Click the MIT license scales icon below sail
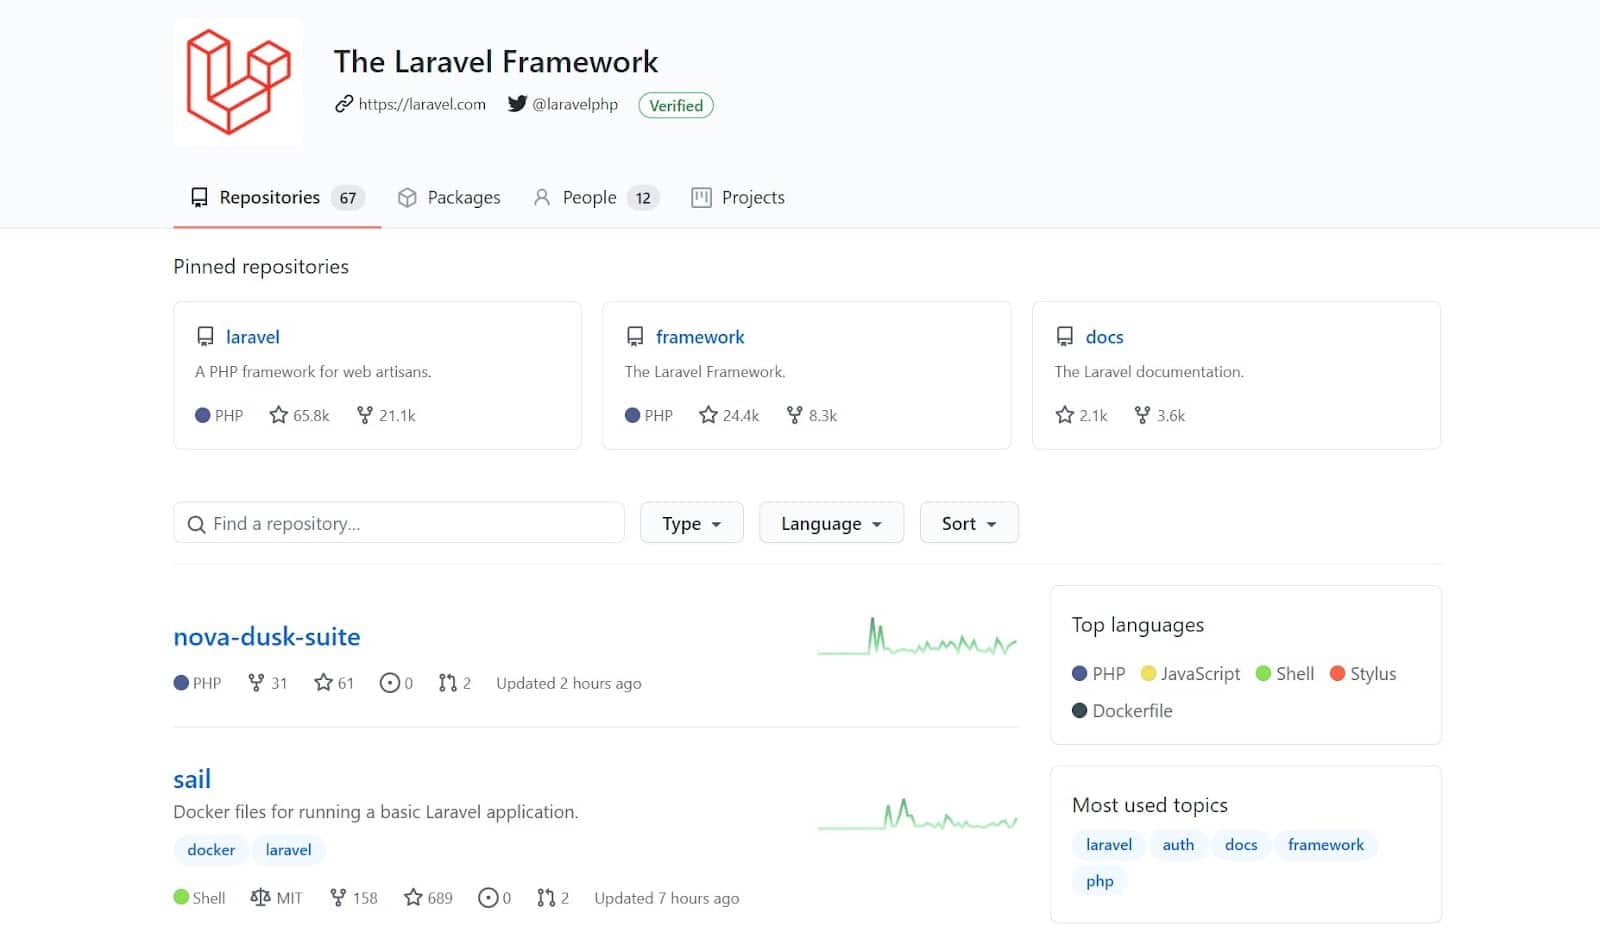Screen dimensions: 1600x933 pos(260,897)
